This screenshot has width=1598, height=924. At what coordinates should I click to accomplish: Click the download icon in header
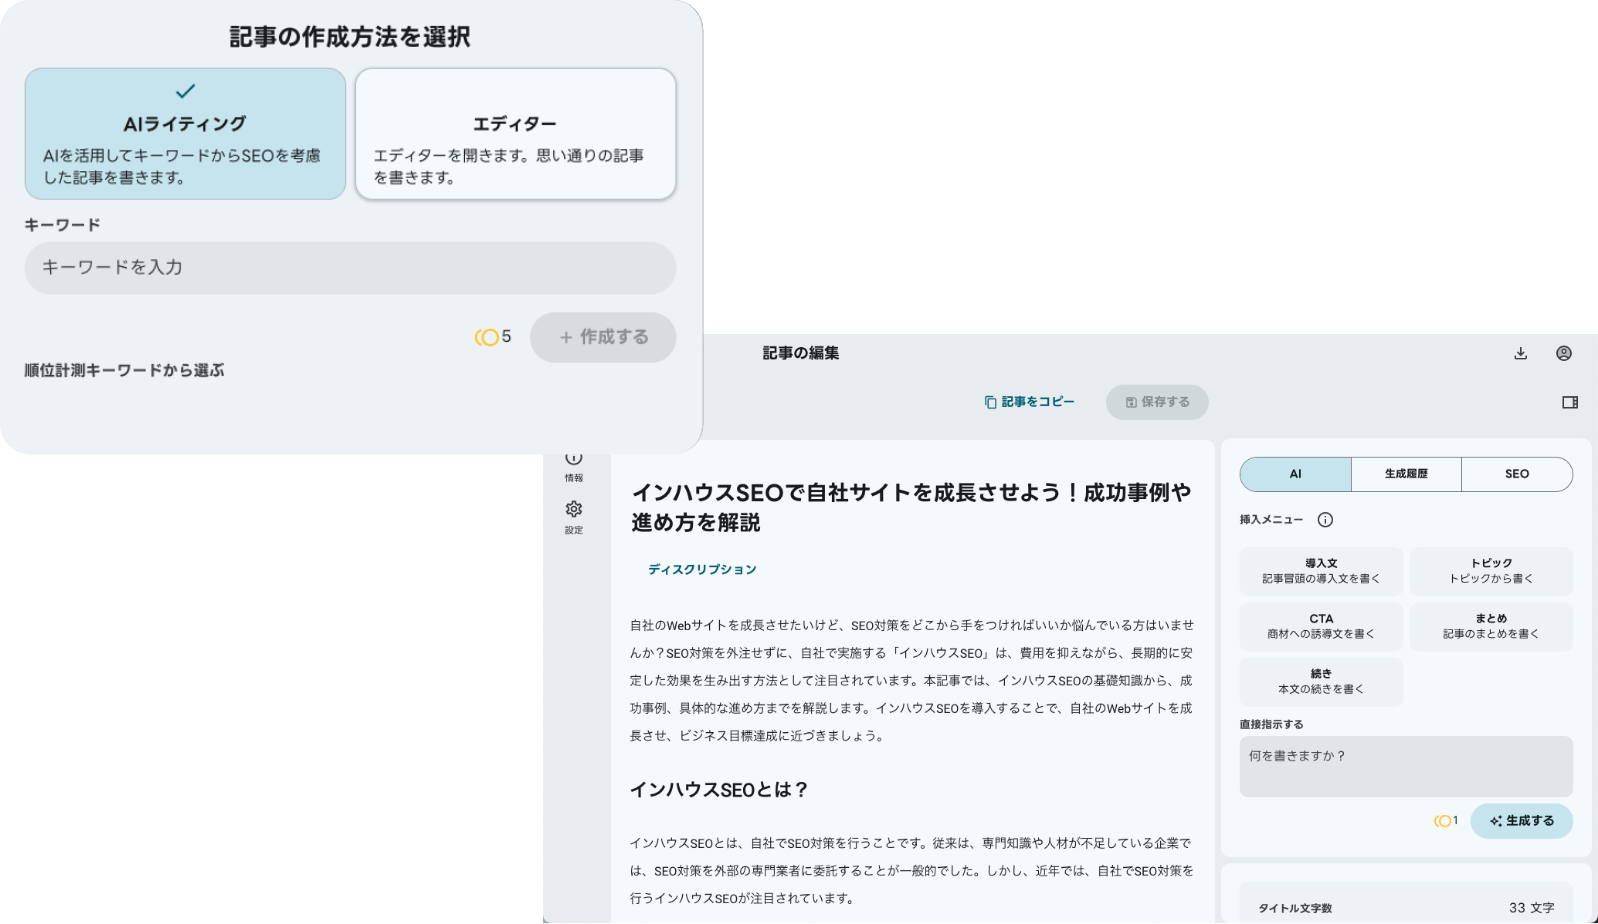pos(1520,353)
